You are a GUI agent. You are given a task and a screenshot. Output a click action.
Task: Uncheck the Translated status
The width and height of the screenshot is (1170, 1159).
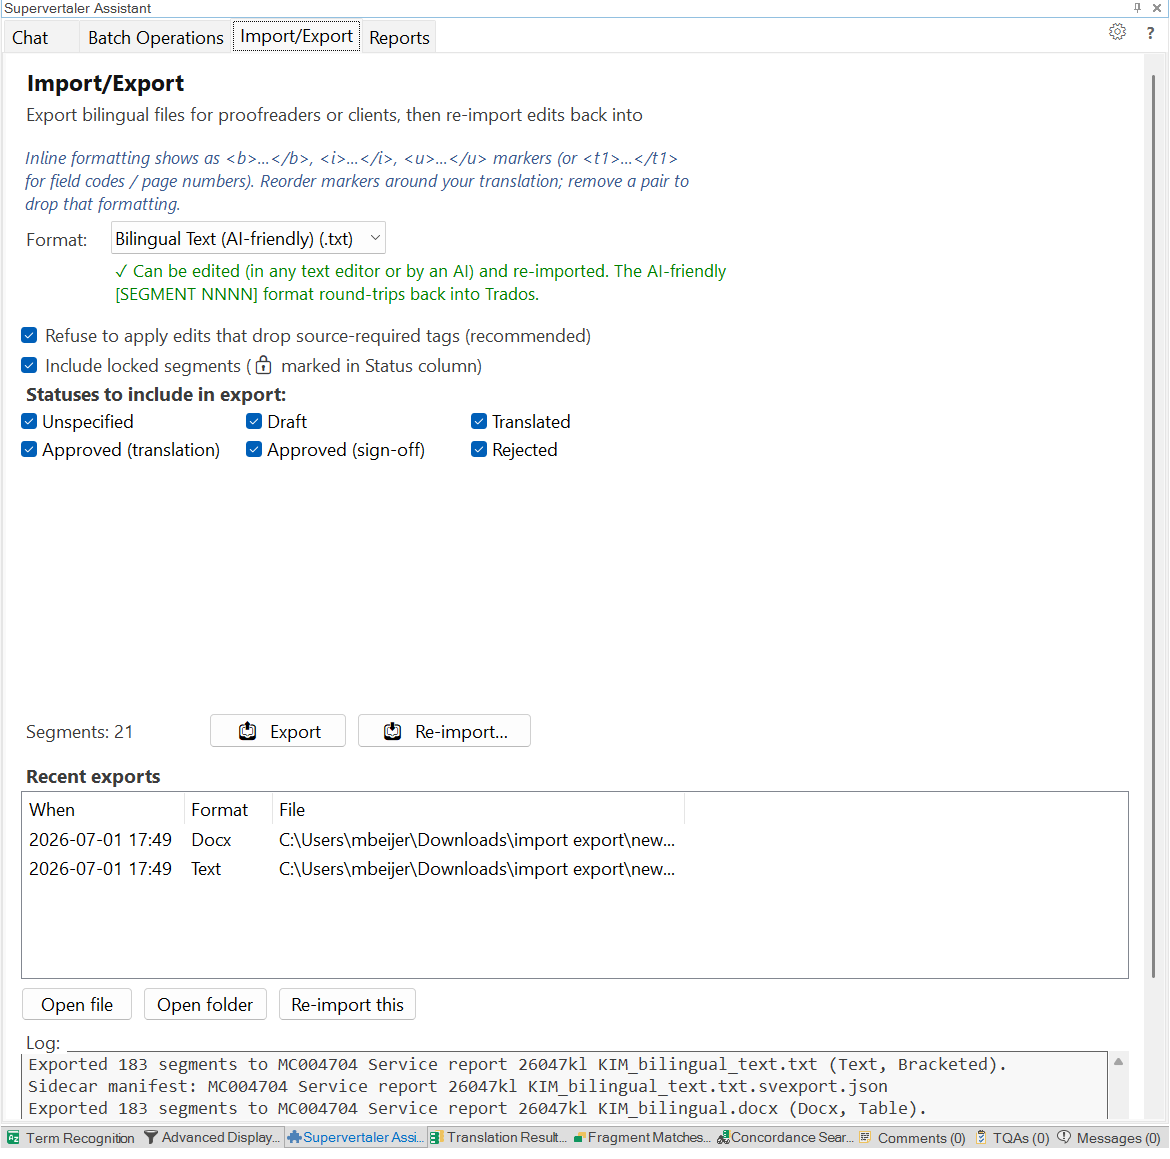tap(479, 421)
